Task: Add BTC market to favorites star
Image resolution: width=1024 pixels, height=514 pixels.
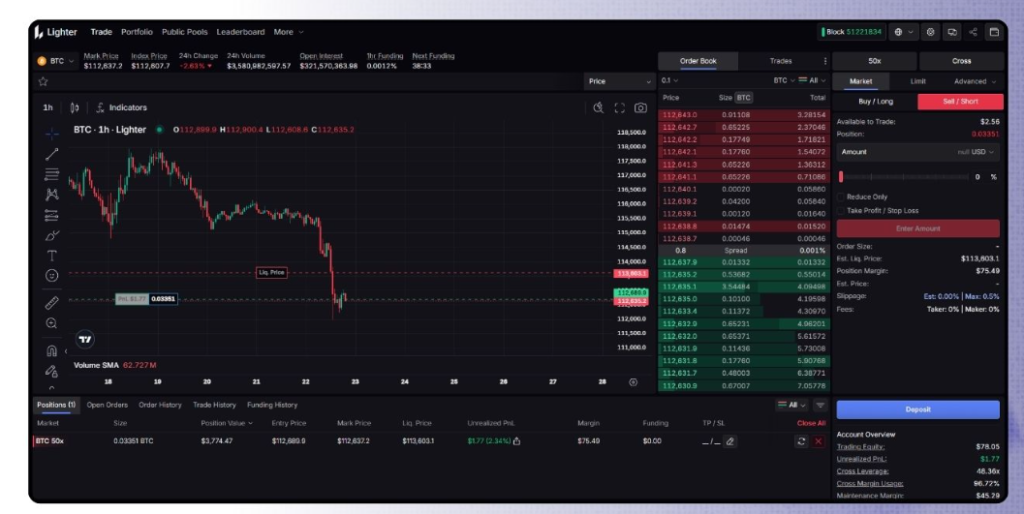Action: [x=43, y=81]
